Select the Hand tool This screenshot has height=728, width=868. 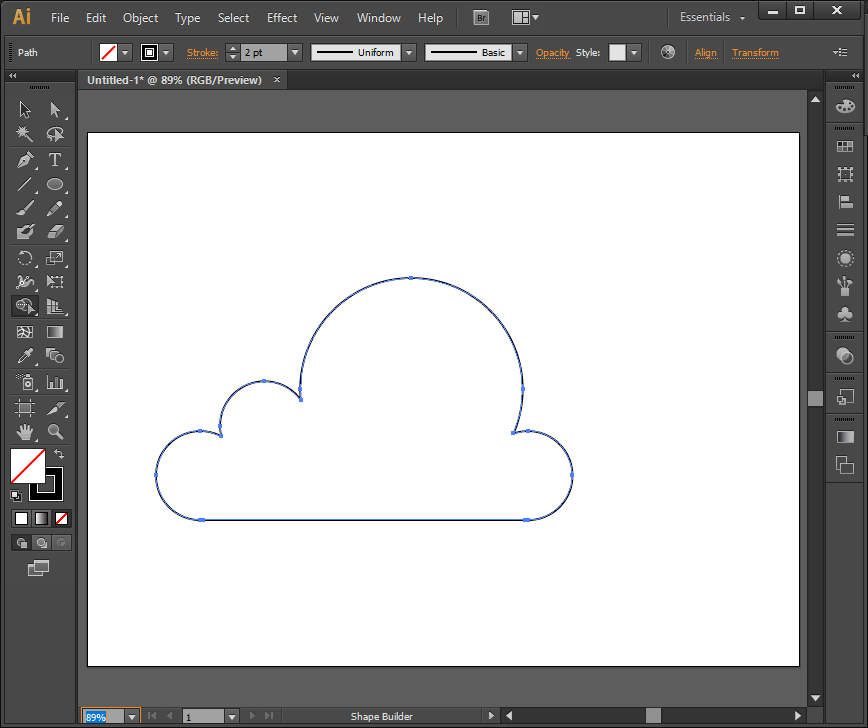click(25, 431)
